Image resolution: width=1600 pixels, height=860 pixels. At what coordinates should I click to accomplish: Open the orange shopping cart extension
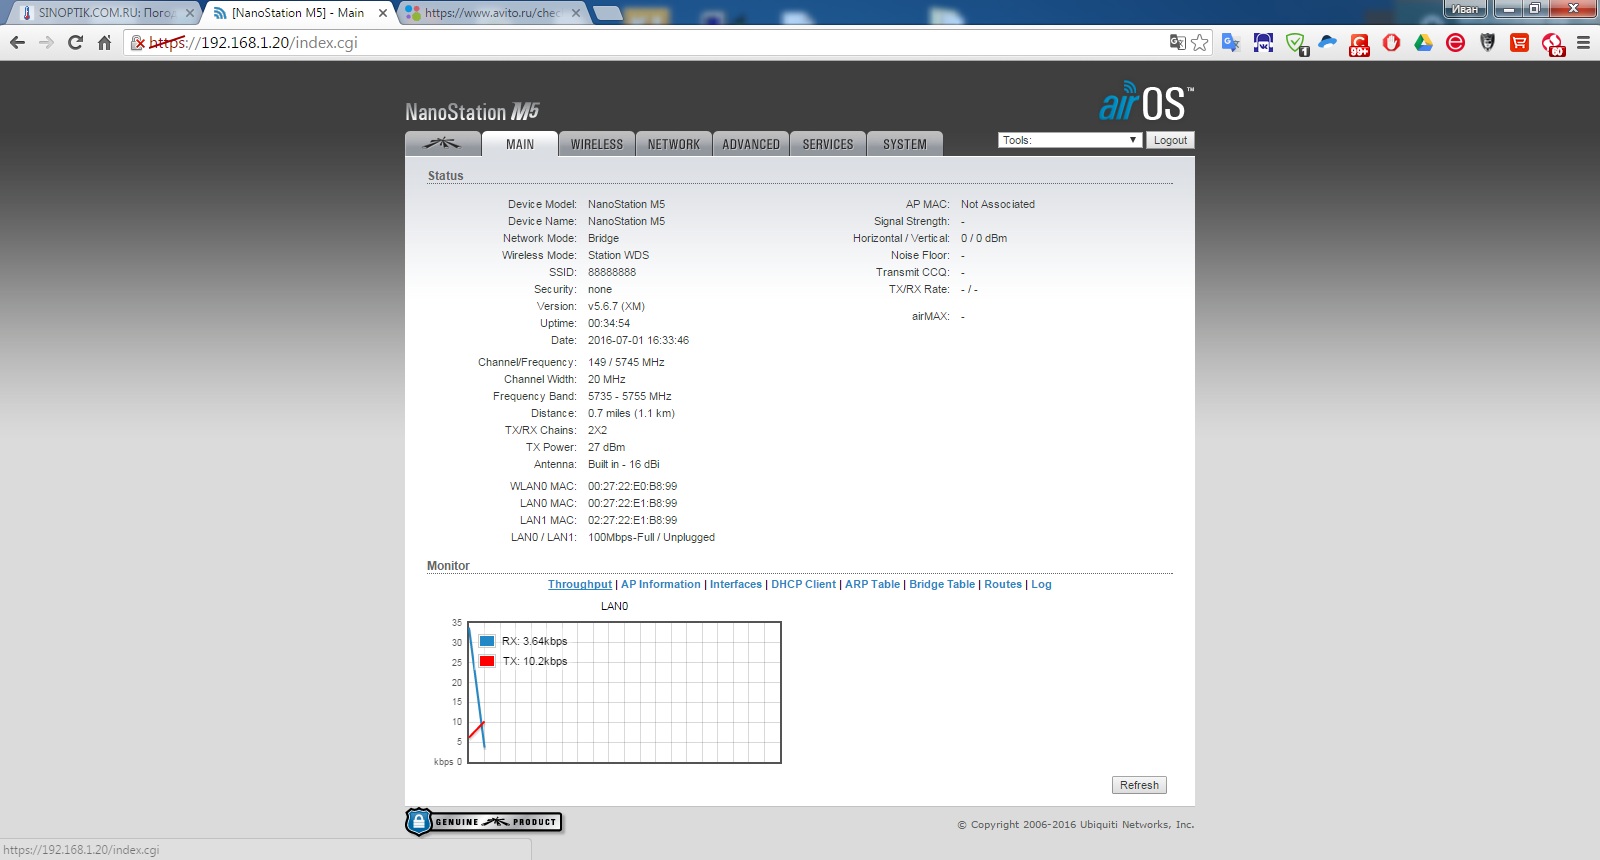click(x=1520, y=43)
